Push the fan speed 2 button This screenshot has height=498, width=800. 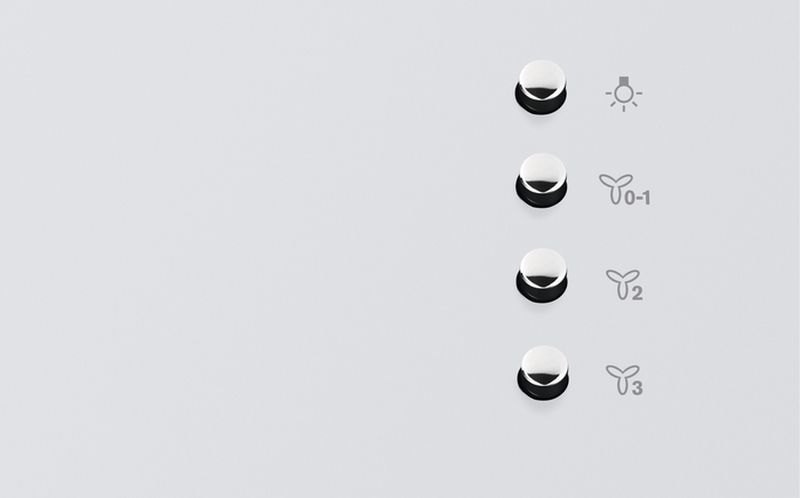[542, 275]
